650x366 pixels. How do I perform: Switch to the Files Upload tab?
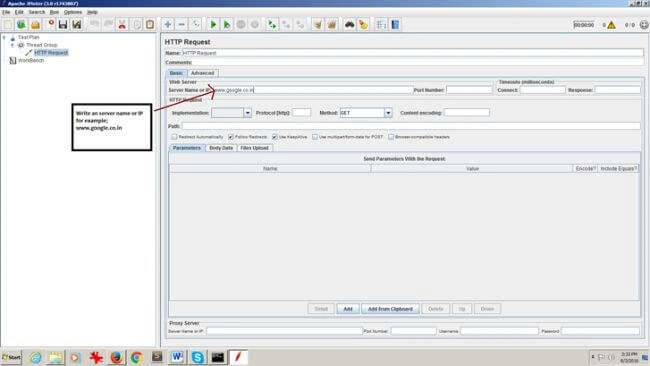[x=255, y=148]
